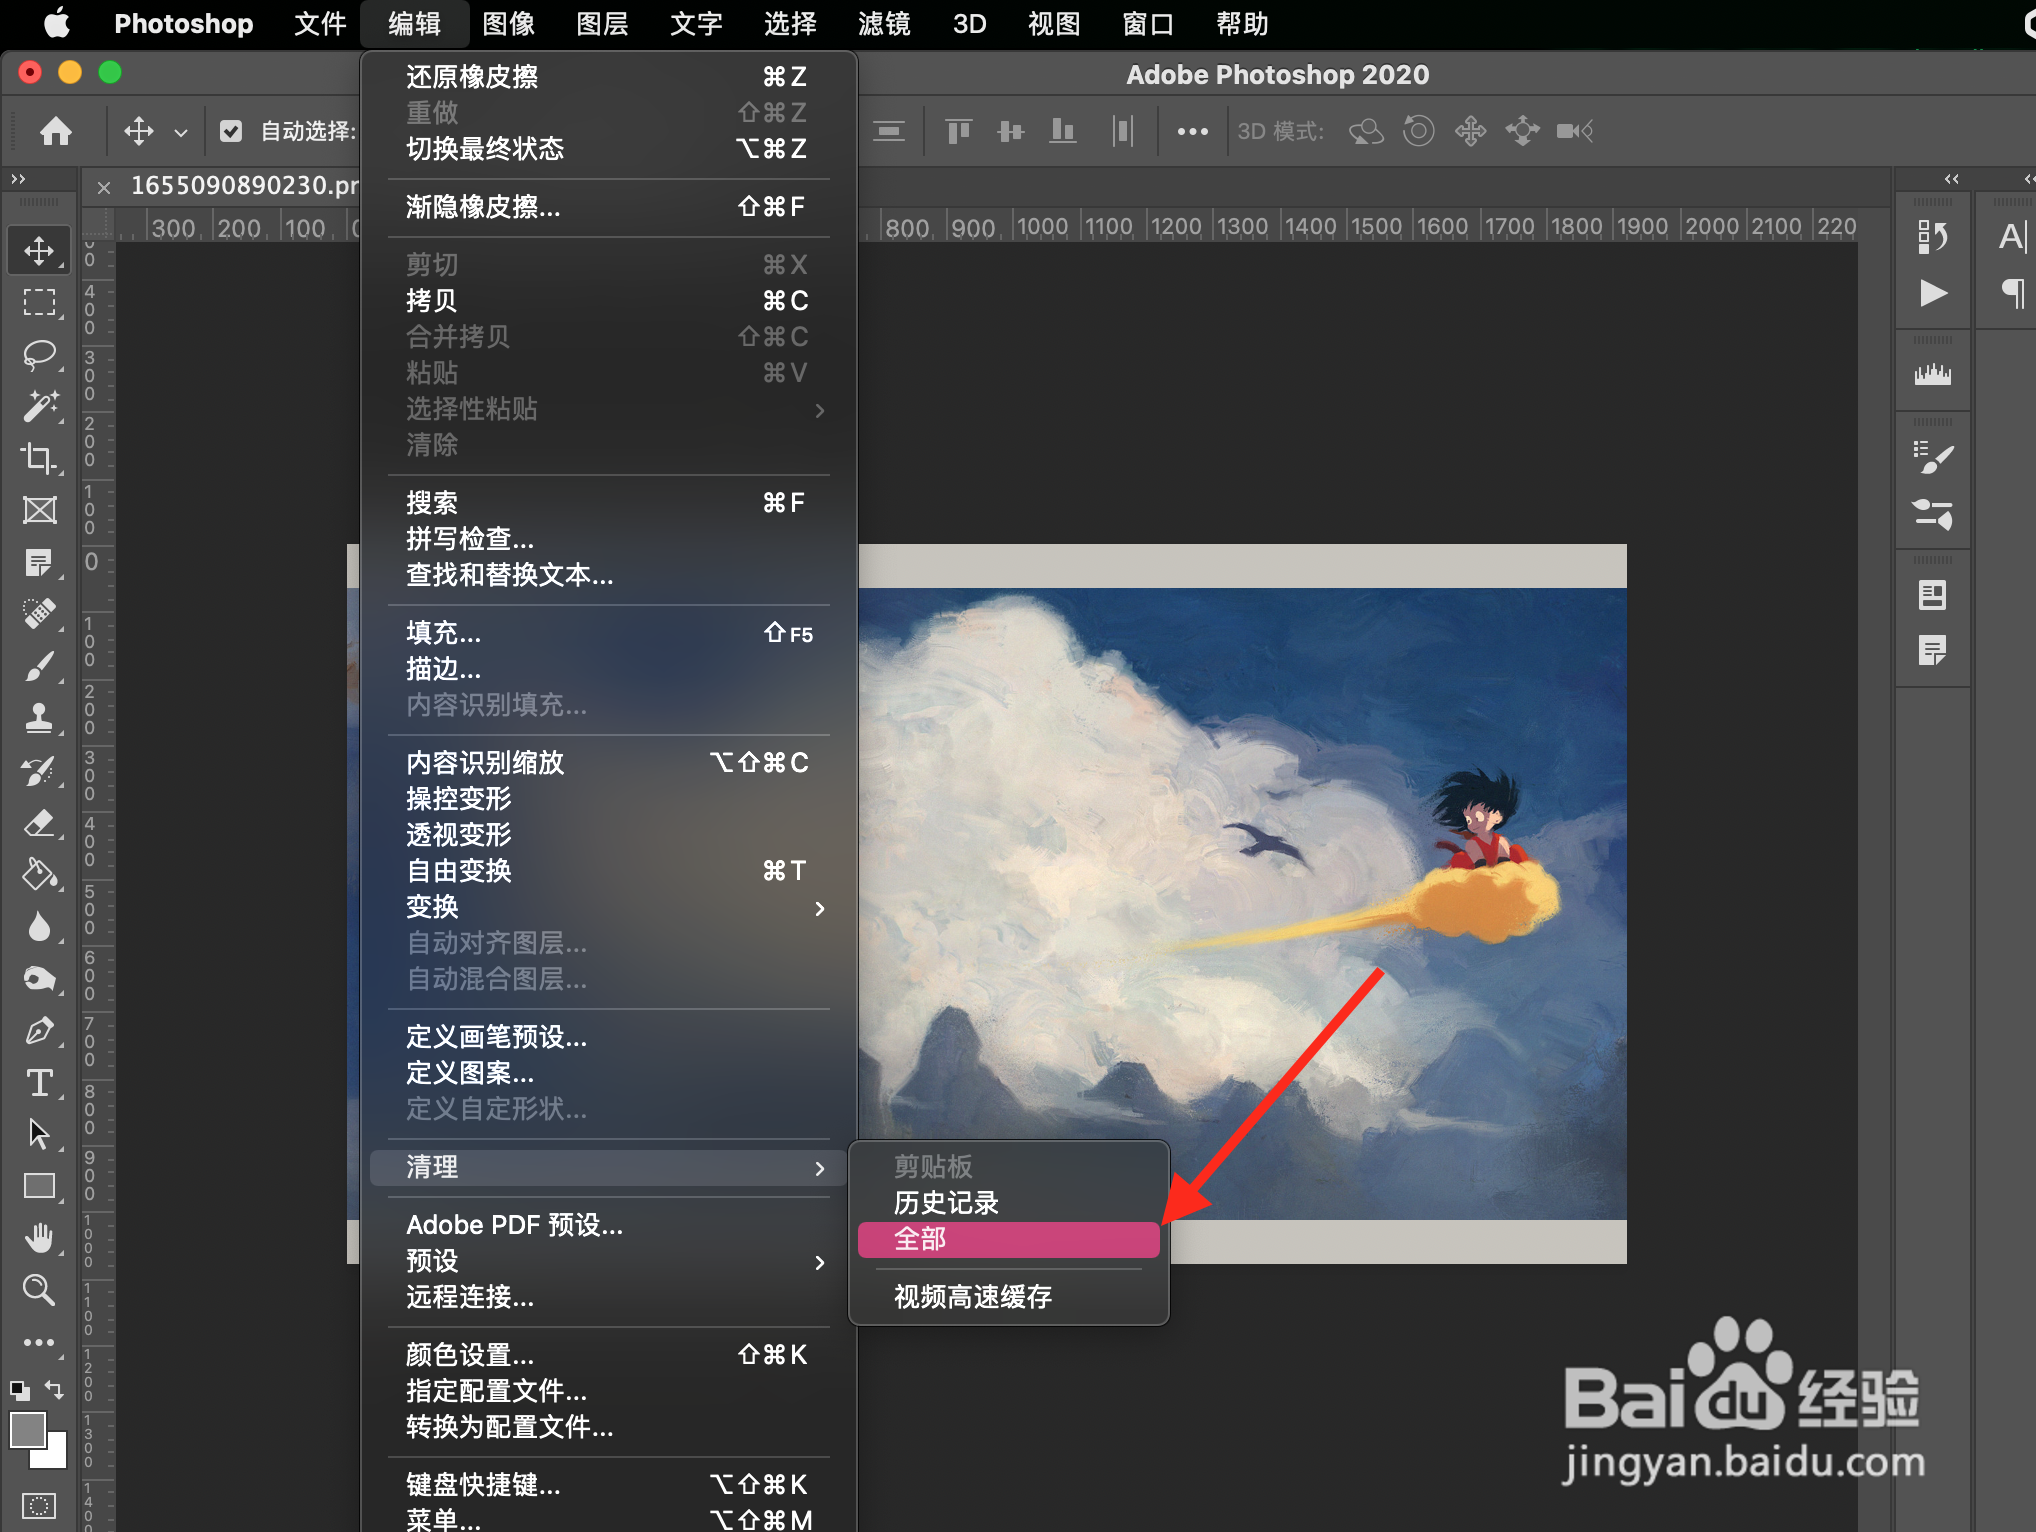
Task: Open the 滤镜 (Filter) menu
Action: tap(884, 23)
